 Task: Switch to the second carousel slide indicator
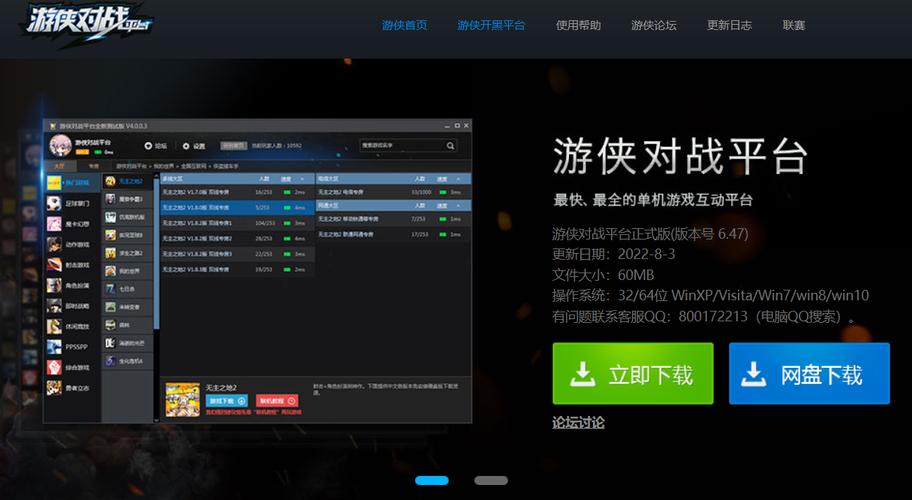[x=490, y=480]
